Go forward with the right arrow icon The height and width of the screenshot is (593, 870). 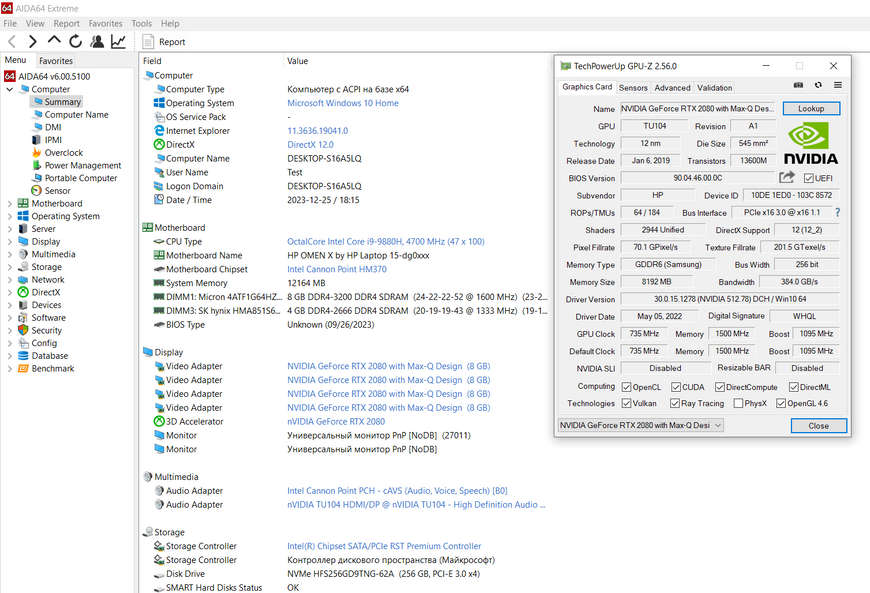33,42
